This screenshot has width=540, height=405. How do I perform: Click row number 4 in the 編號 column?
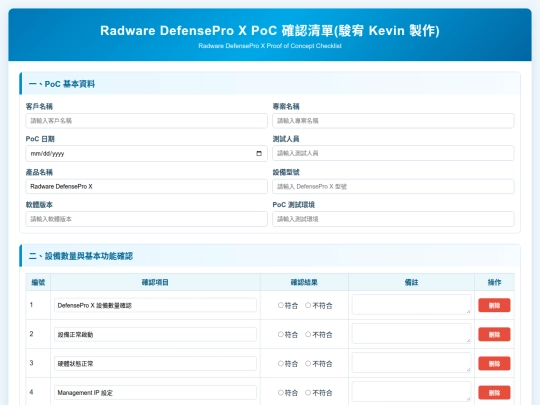31,392
